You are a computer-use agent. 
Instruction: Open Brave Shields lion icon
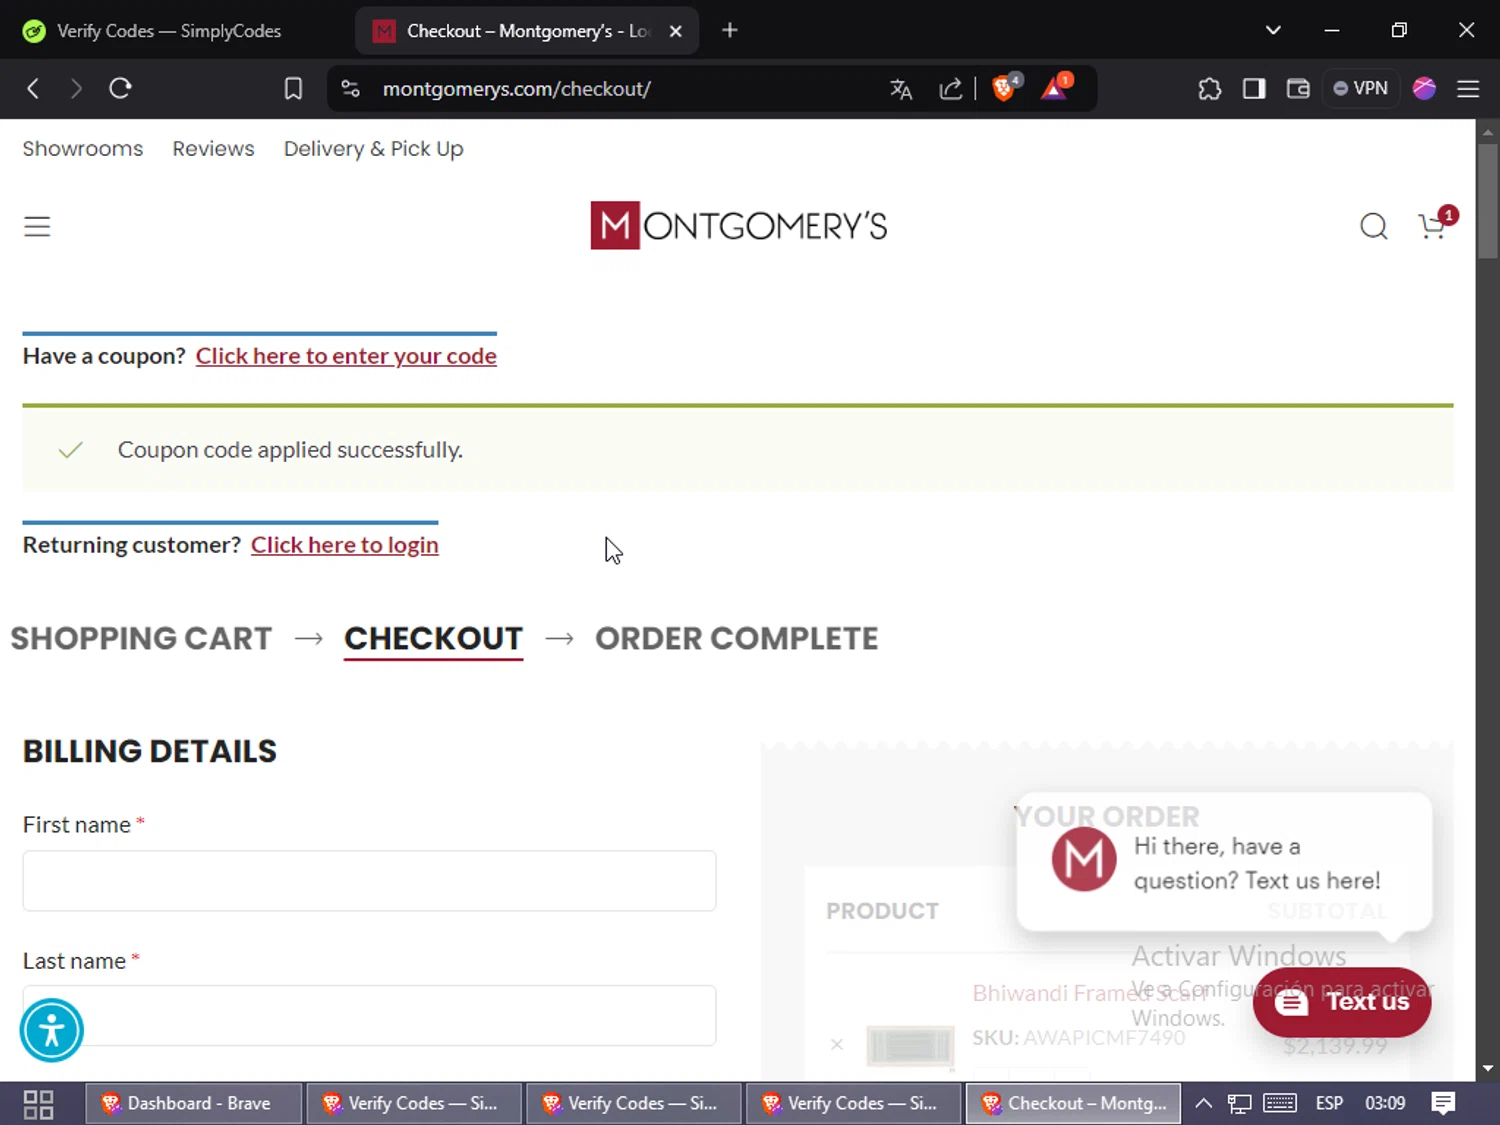pyautogui.click(x=1005, y=88)
